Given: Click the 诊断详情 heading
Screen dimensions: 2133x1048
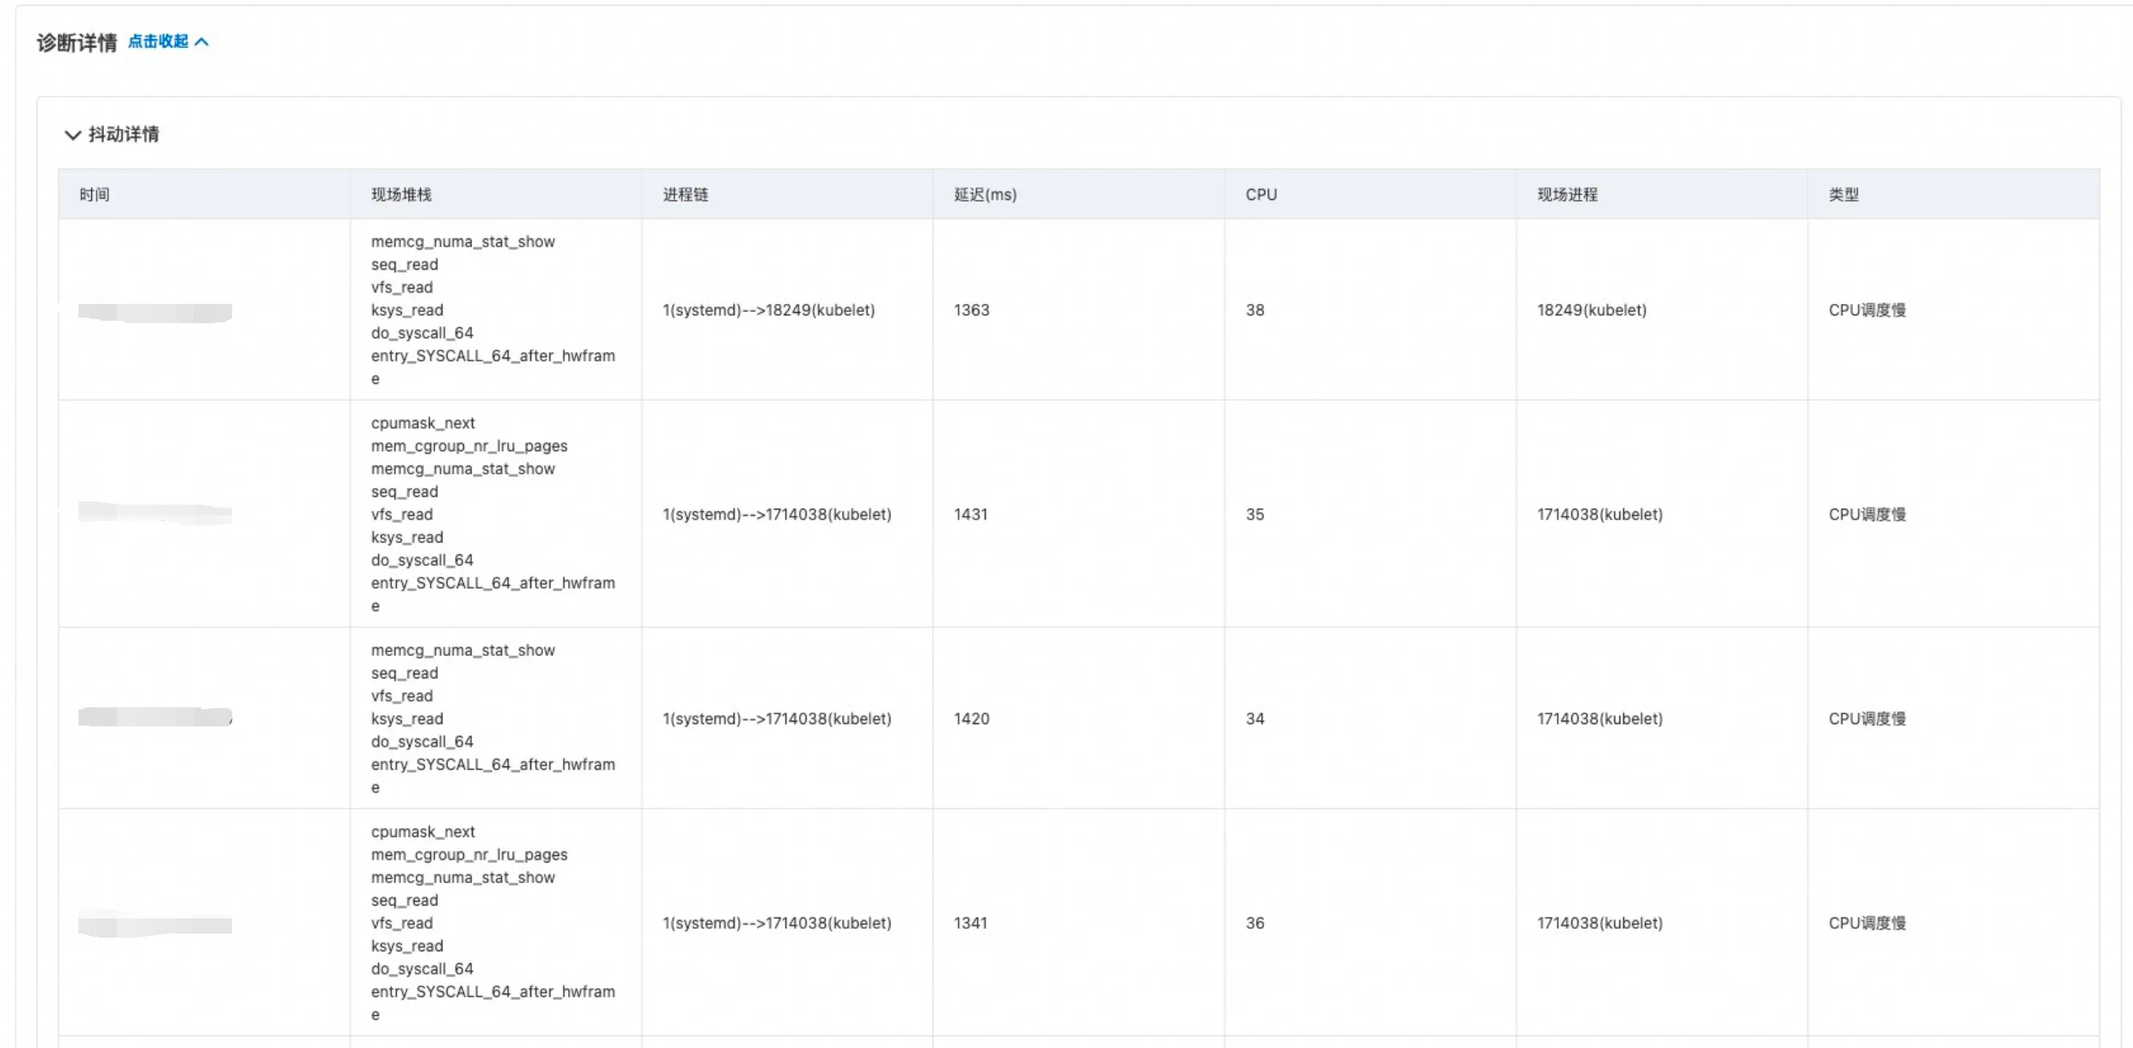Looking at the screenshot, I should tap(77, 42).
